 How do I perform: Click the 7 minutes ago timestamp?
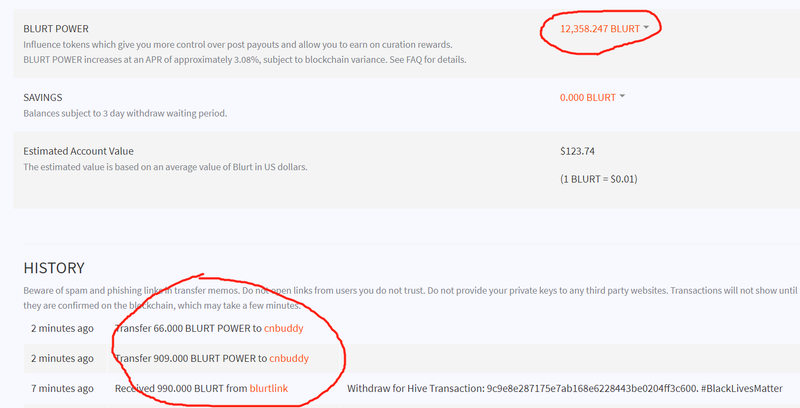coord(62,387)
